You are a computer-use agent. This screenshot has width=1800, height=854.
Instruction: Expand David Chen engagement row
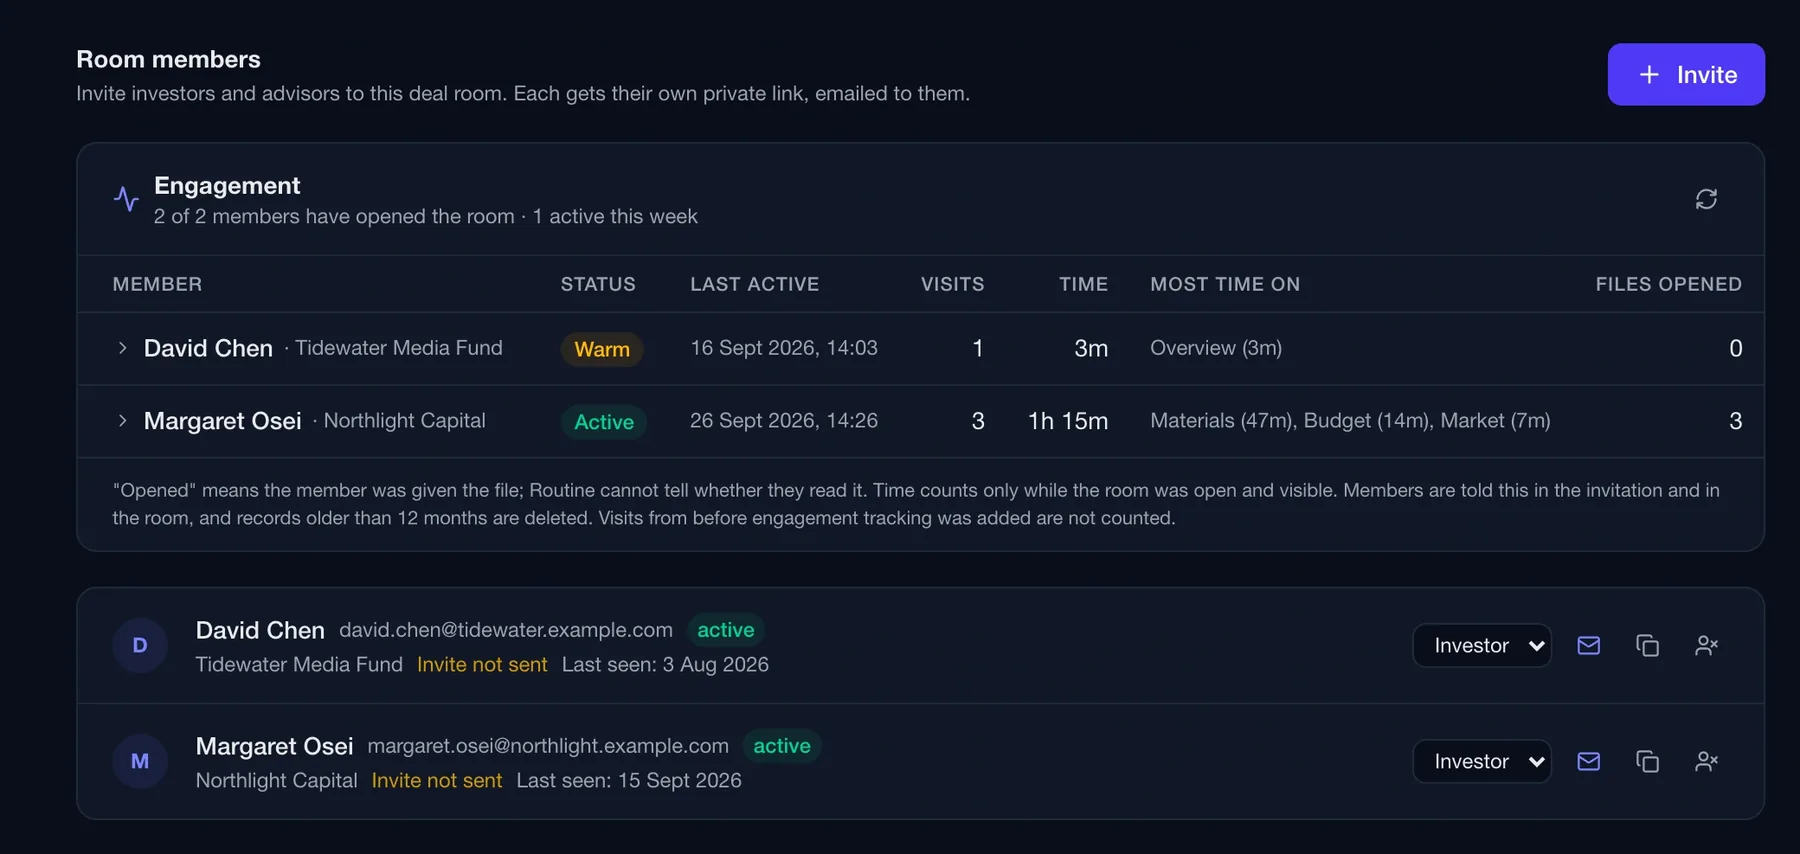tap(122, 348)
